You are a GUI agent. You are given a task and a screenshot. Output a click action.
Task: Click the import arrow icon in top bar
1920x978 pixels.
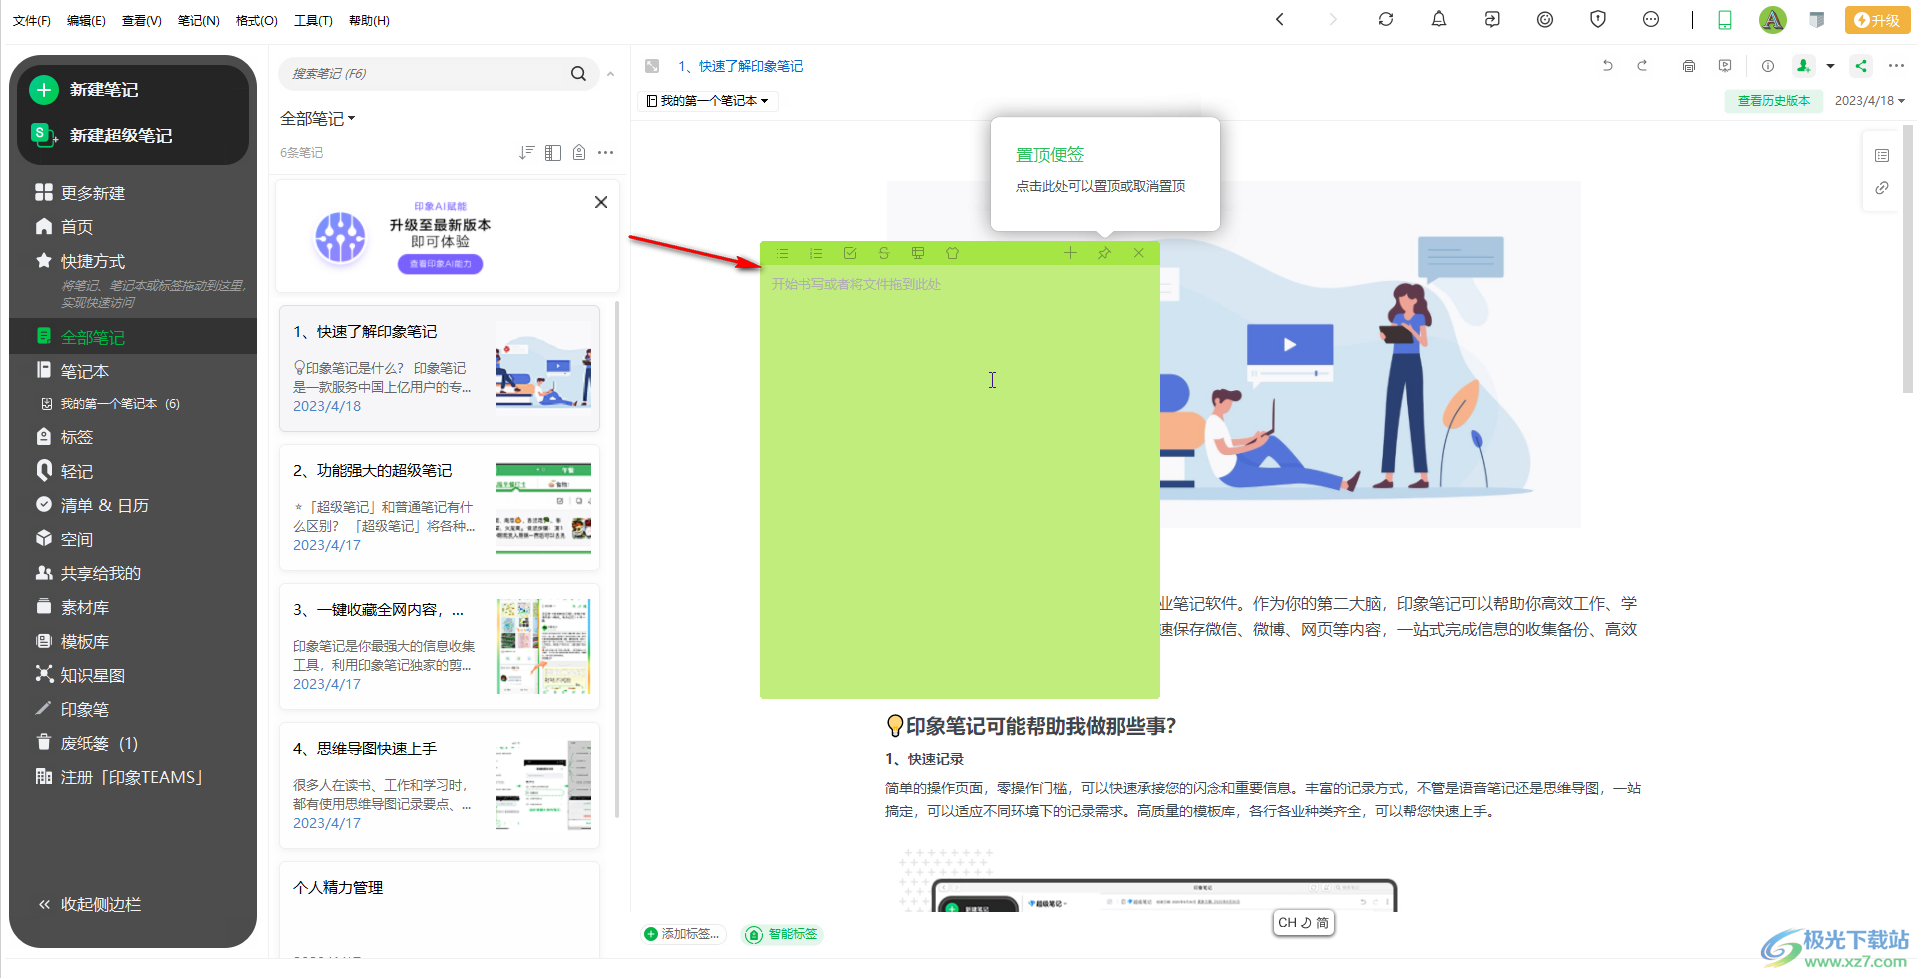click(1492, 19)
